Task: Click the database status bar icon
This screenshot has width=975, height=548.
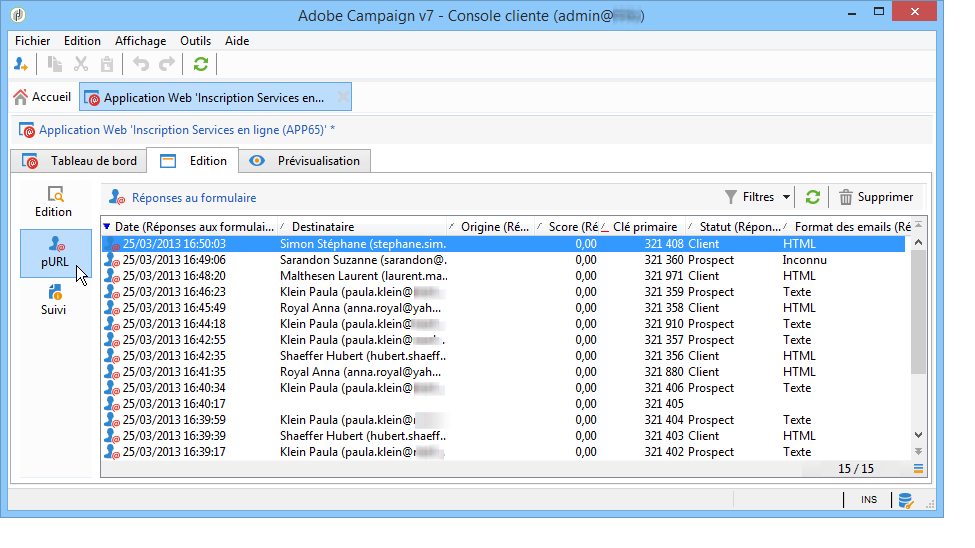Action: [906, 500]
